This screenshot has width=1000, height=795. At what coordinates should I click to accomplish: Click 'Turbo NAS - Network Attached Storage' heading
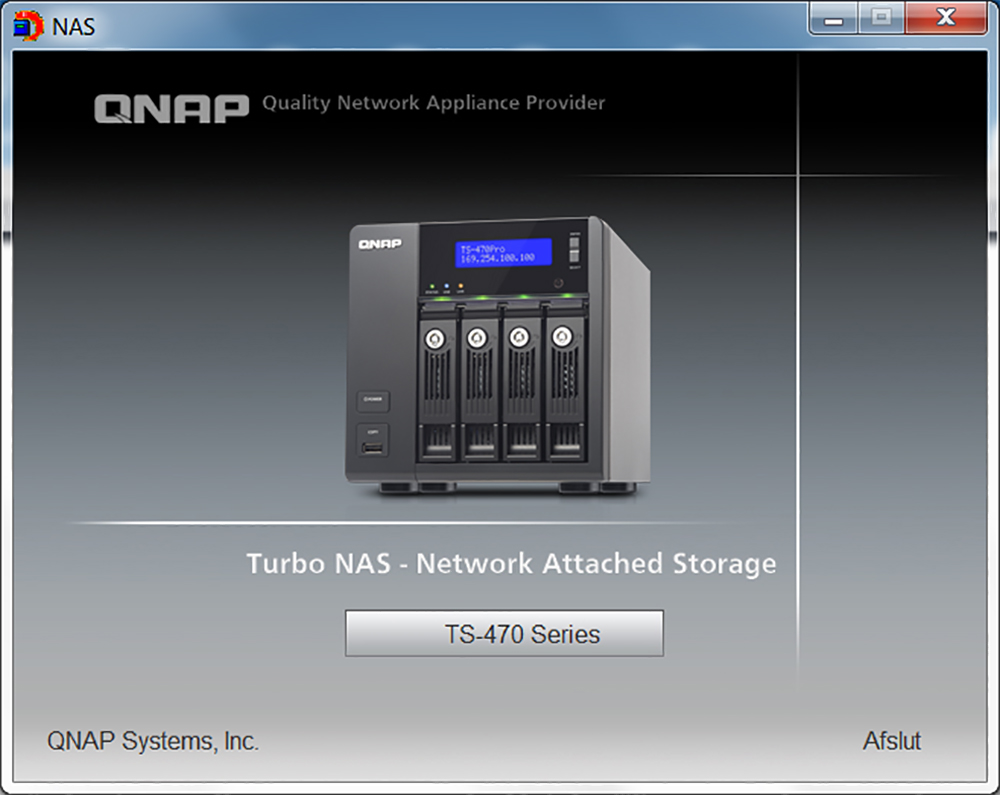(511, 564)
